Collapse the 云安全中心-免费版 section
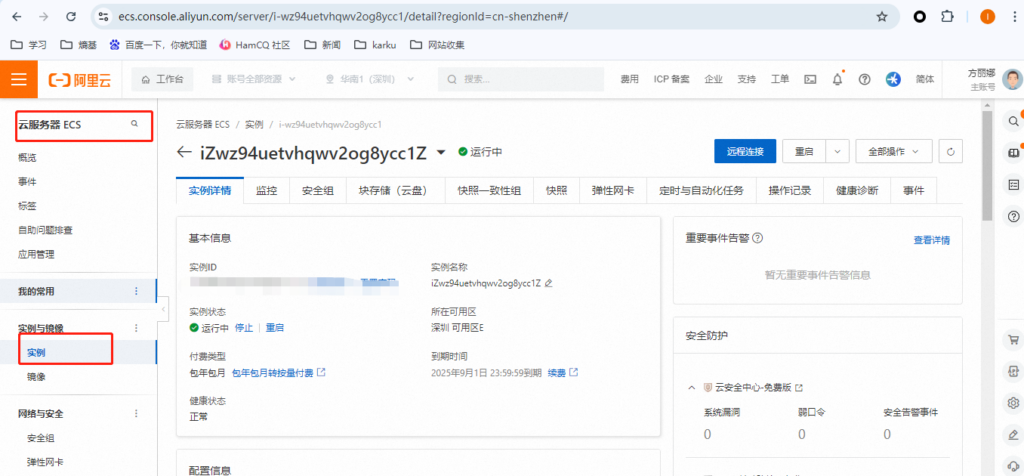The width and height of the screenshot is (1024, 476). pyautogui.click(x=691, y=387)
